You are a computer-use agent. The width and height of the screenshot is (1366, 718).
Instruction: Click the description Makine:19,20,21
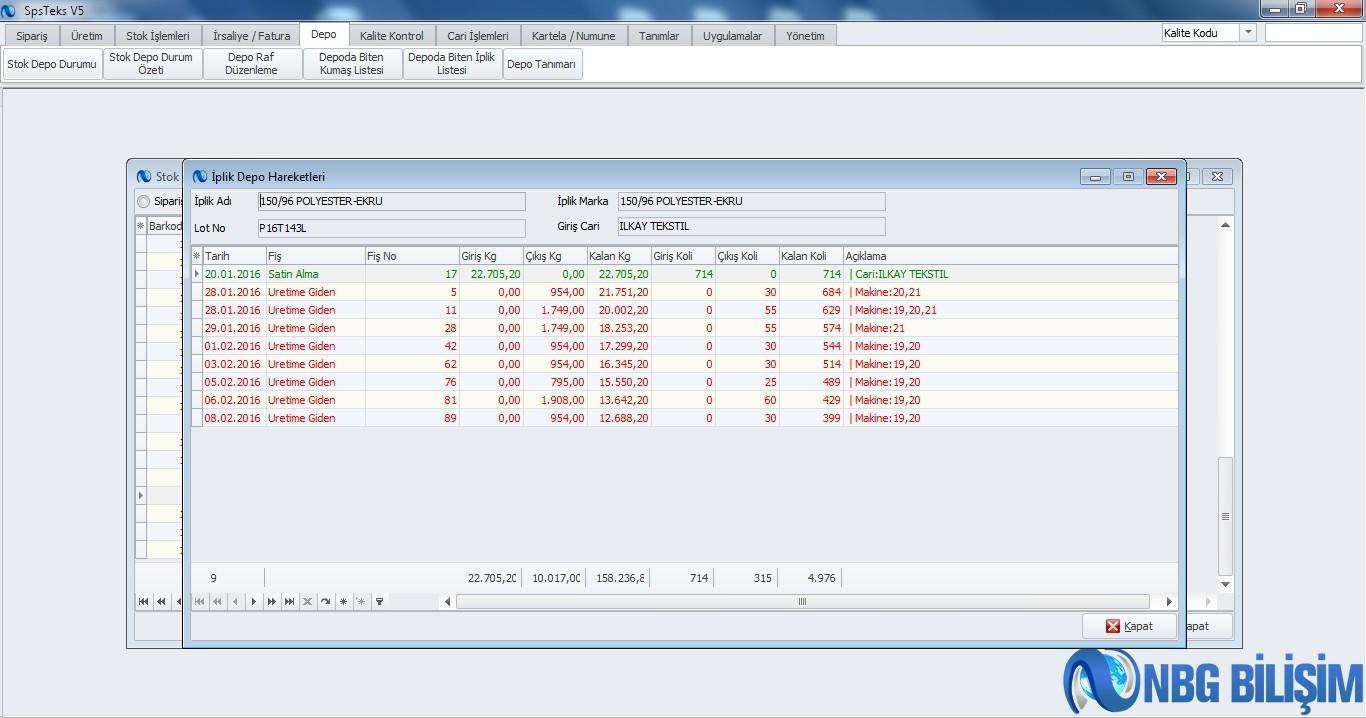click(896, 310)
